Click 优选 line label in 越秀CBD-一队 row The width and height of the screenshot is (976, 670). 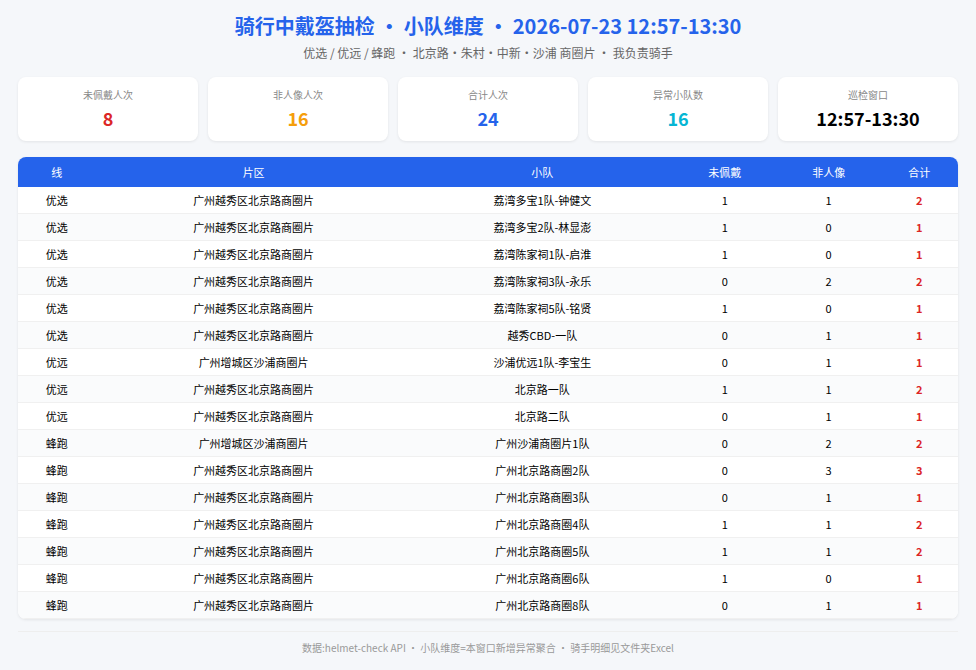(57, 336)
